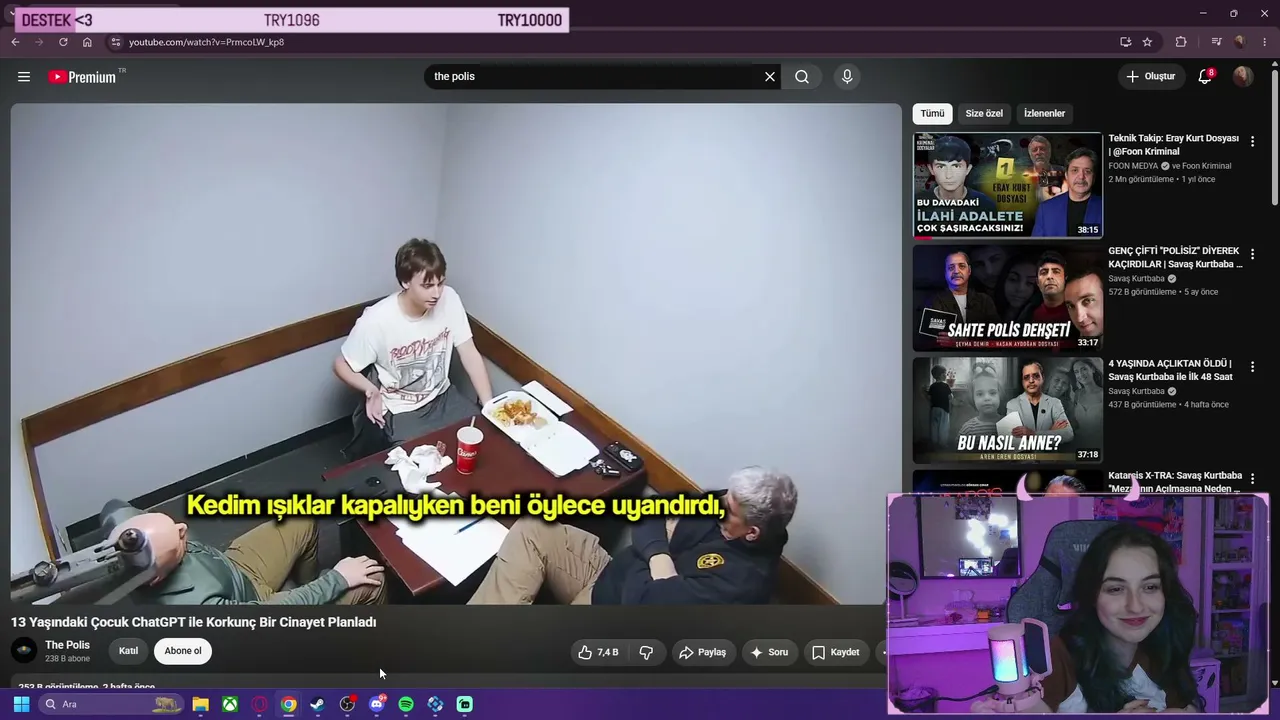Click "238 B abone" subscriber count
Image resolution: width=1280 pixels, height=720 pixels.
pos(67,659)
